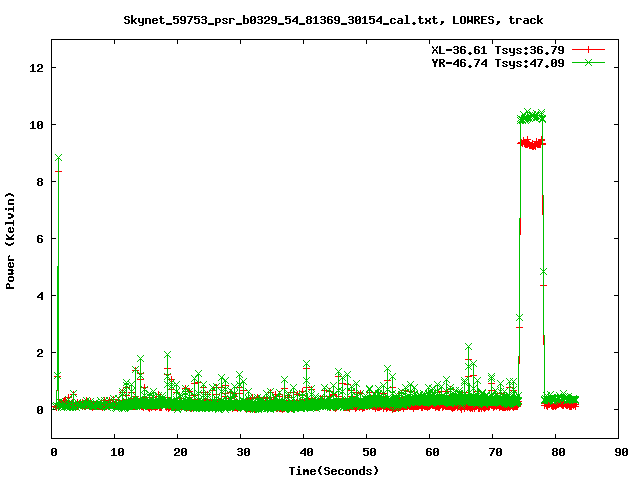Click the green calibration plateau above 10 Kelvin
Image resolution: width=640 pixels, height=480 pixels.
(531, 116)
